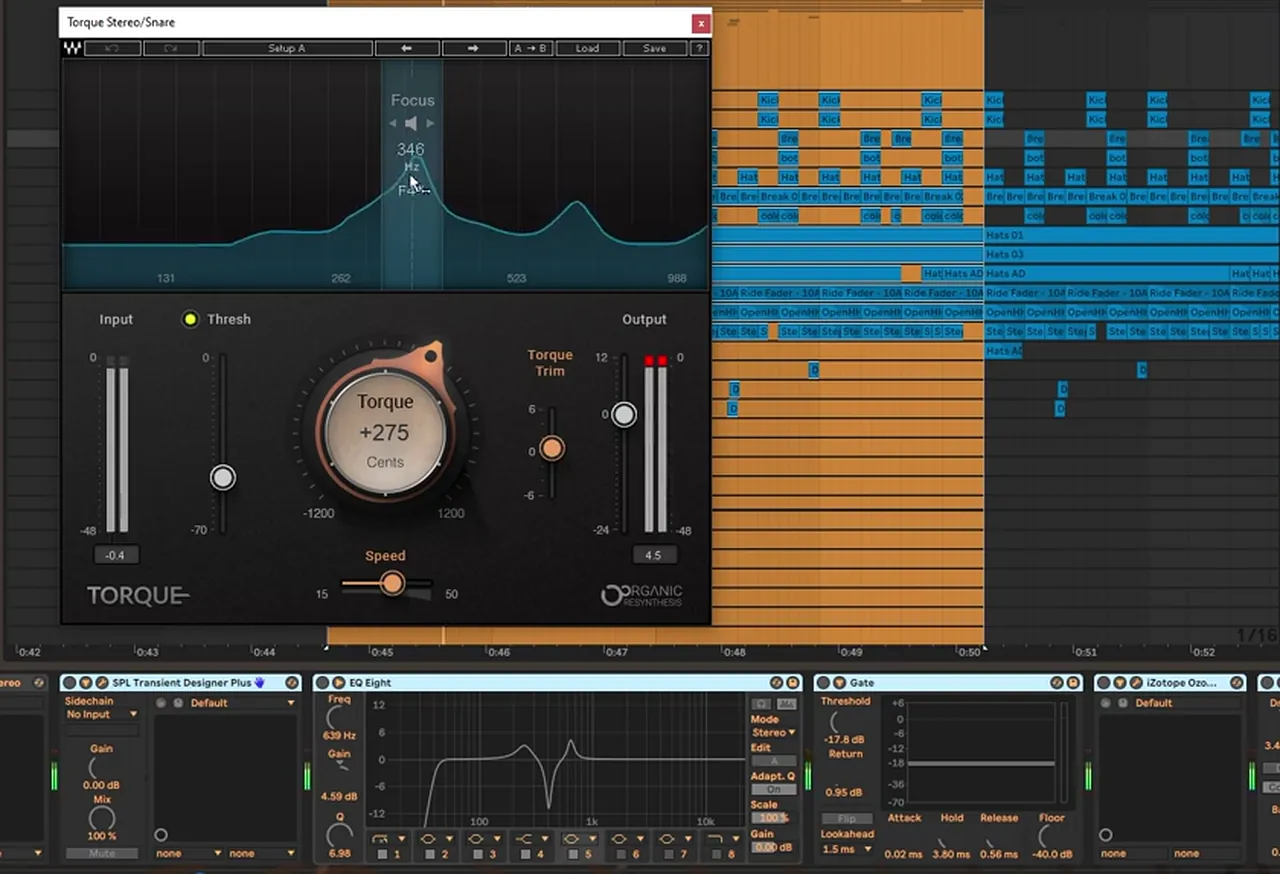1280x874 pixels.
Task: Load previous preset with left arrow
Action: pos(407,48)
